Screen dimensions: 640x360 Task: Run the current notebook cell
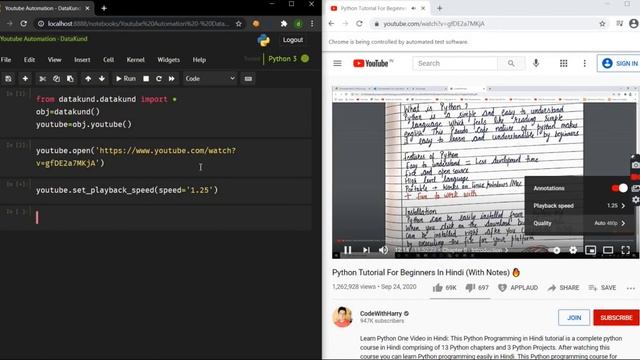tap(126, 79)
